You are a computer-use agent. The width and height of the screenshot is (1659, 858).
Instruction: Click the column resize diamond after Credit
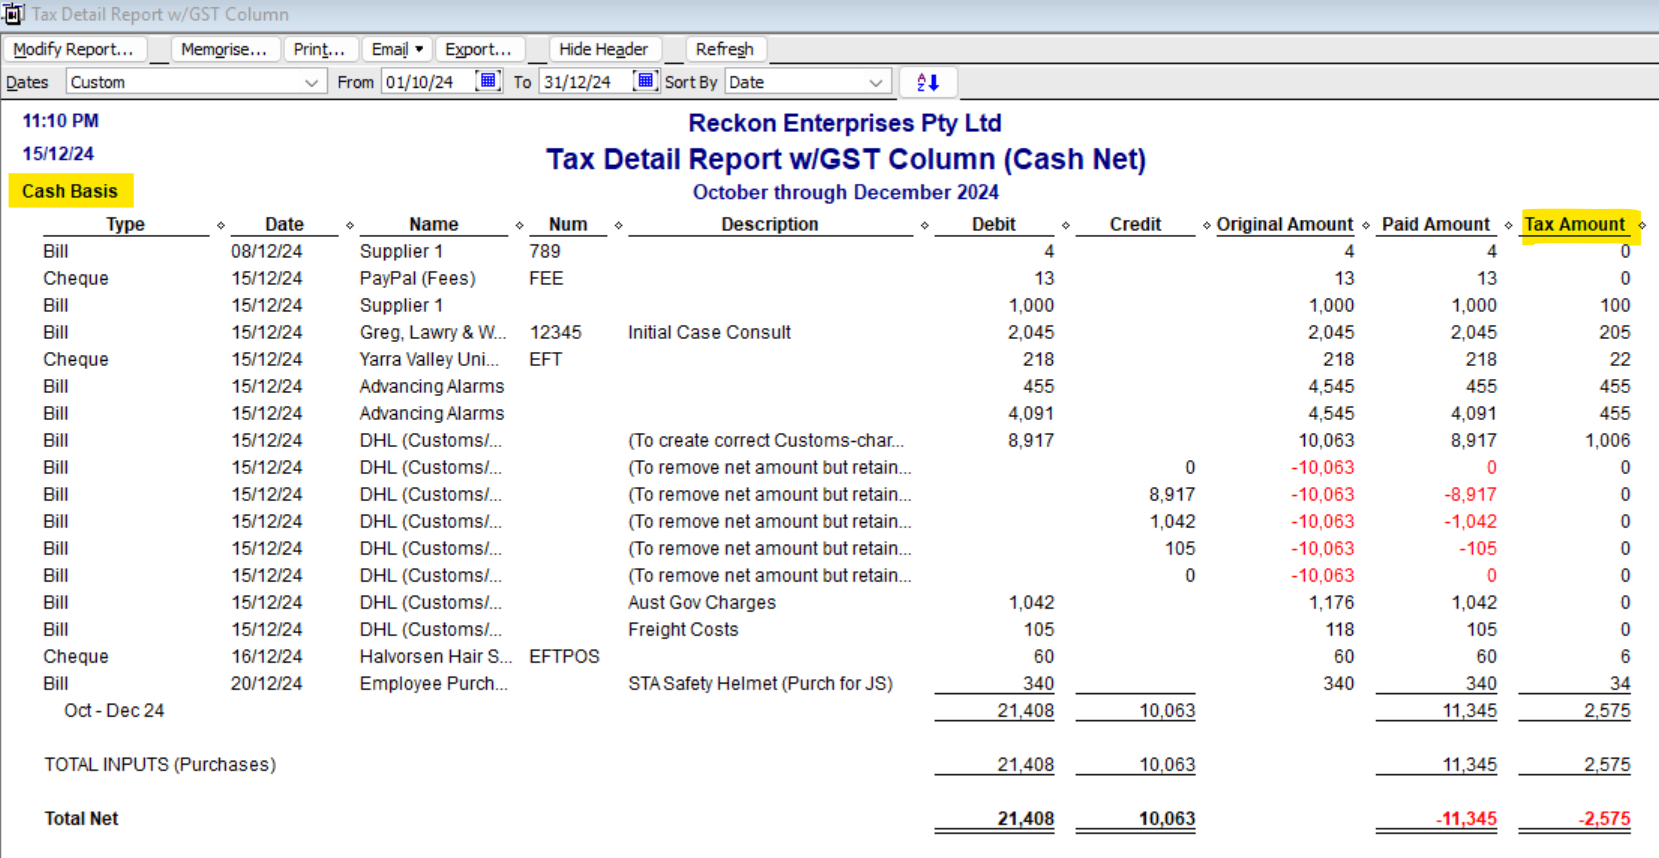click(x=1207, y=226)
